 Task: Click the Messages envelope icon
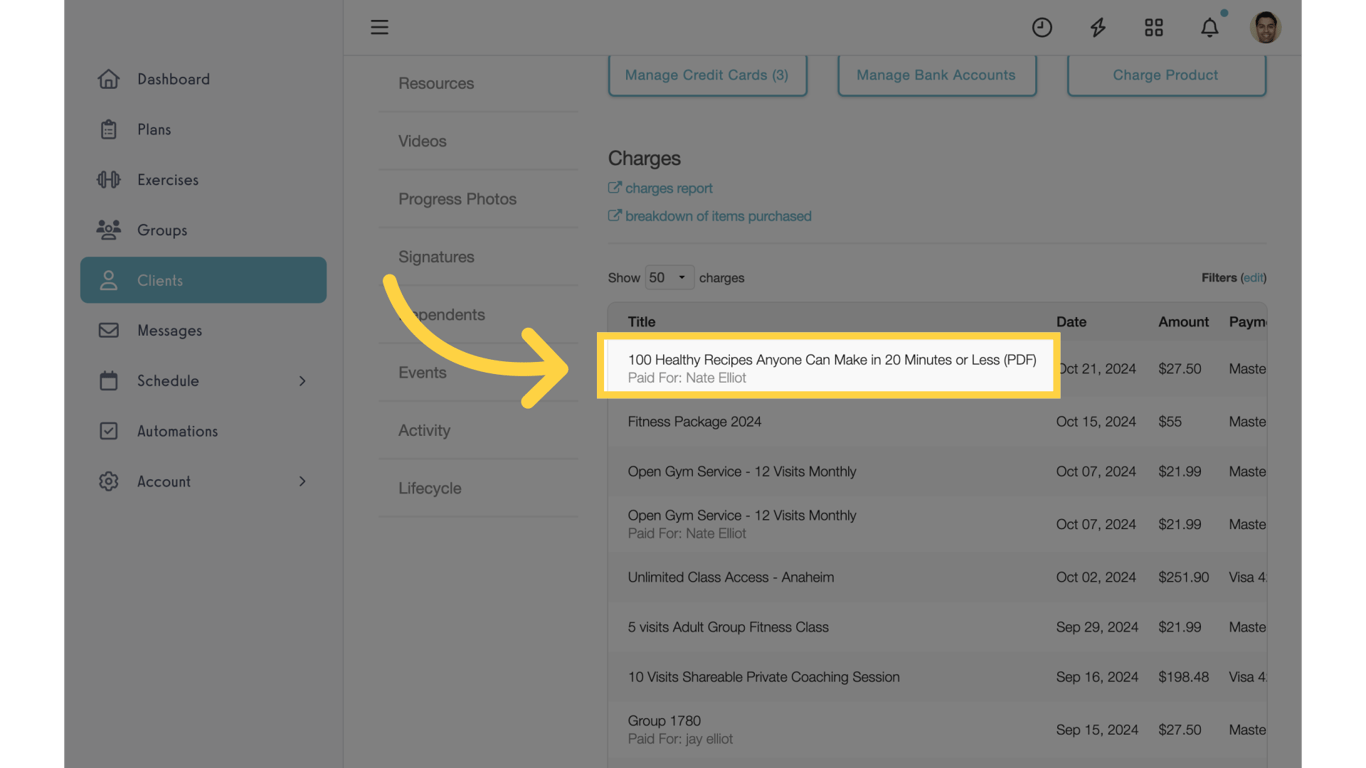coord(108,331)
